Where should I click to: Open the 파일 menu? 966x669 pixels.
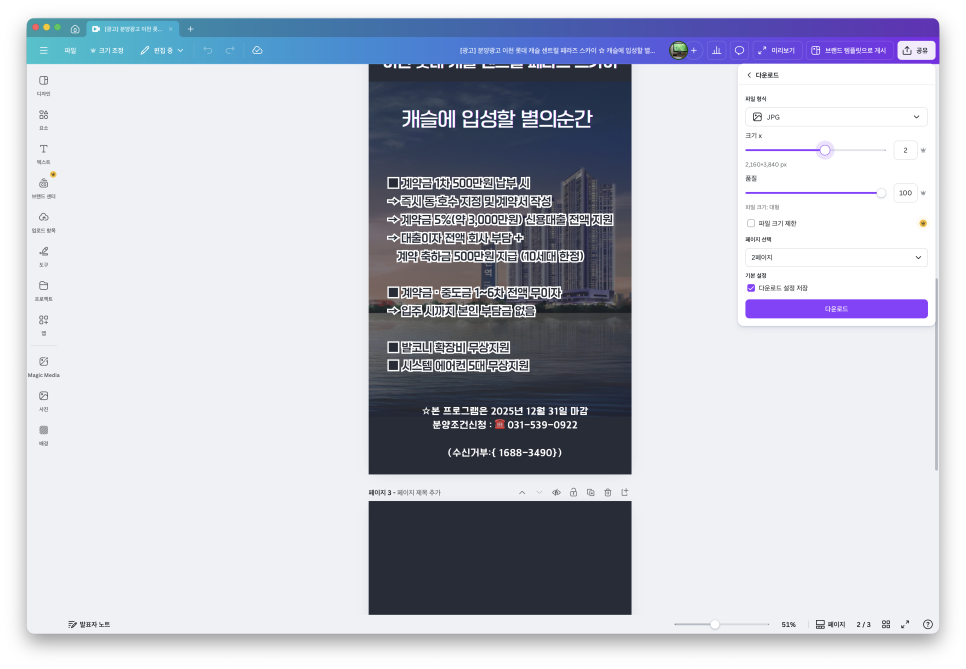70,51
